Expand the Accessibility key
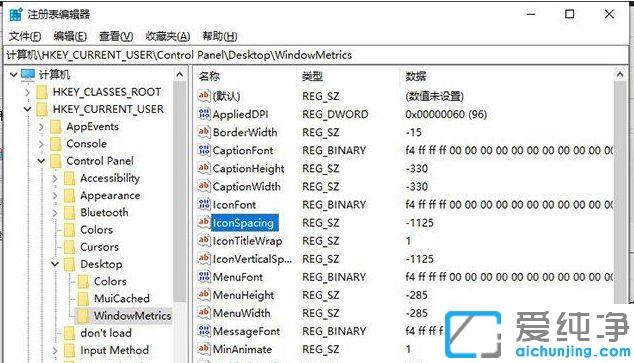The image size is (634, 363). pyautogui.click(x=55, y=178)
